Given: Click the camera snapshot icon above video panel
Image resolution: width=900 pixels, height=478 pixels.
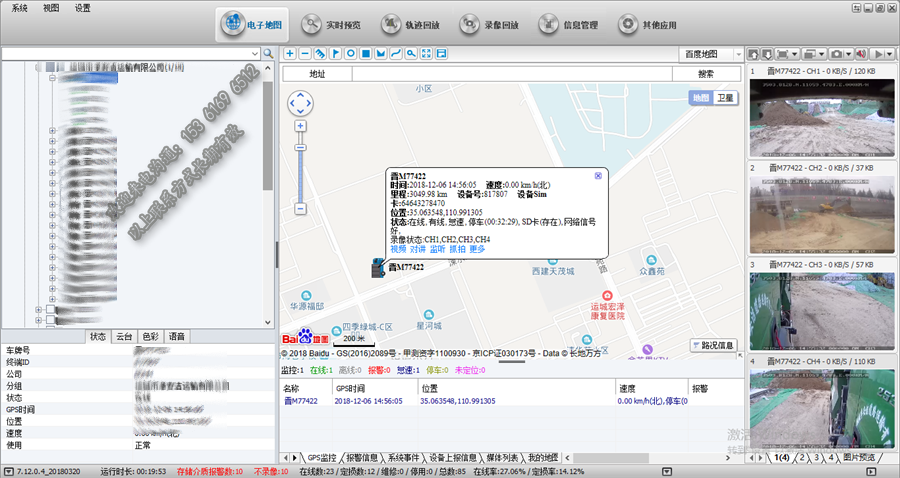Looking at the screenshot, I should pyautogui.click(x=838, y=53).
